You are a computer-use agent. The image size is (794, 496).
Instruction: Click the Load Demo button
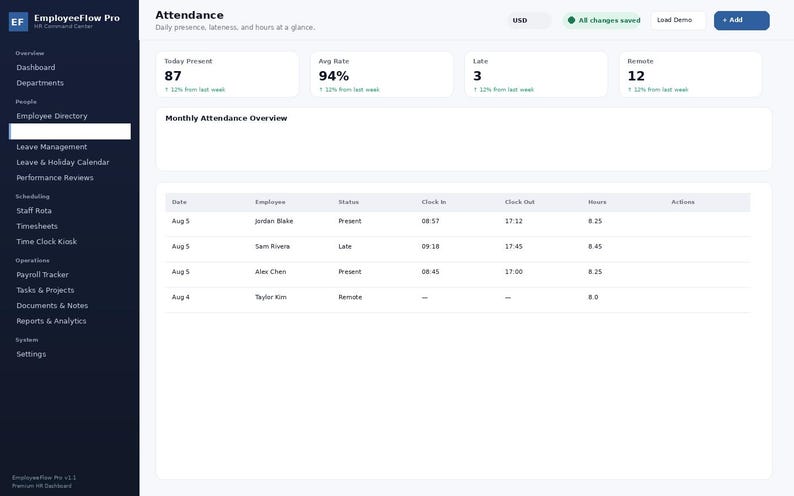678,20
